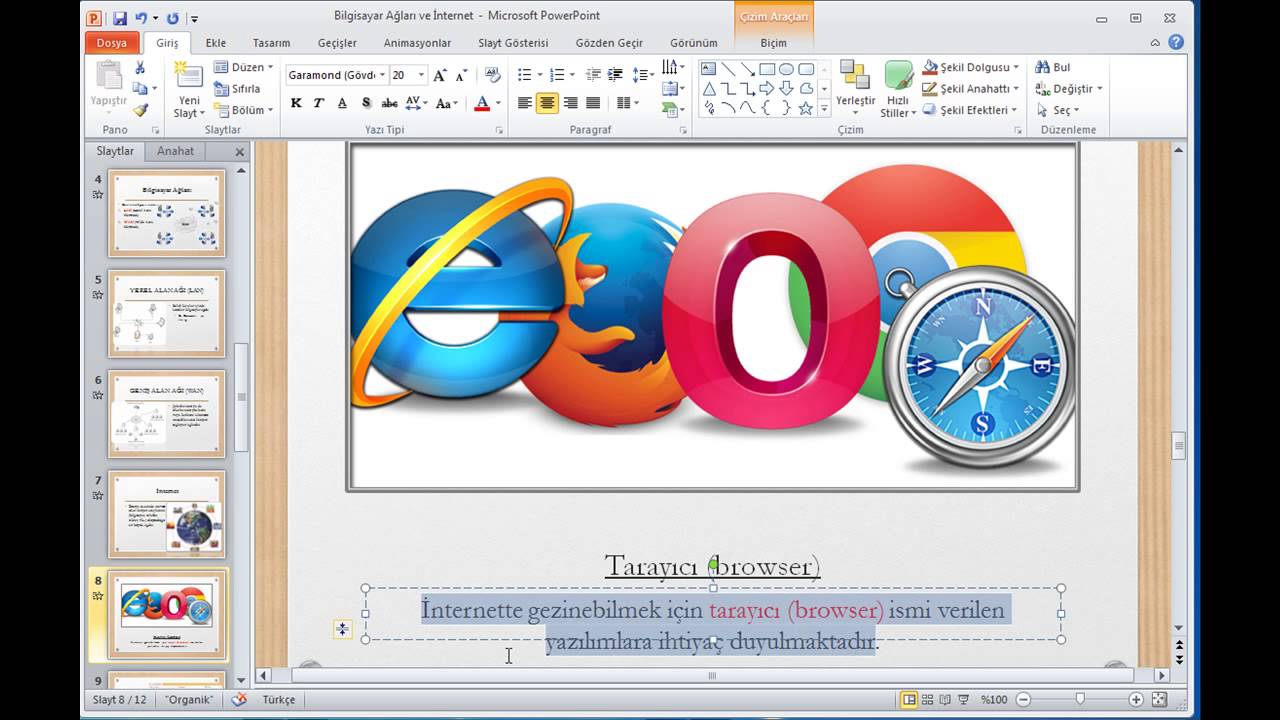Select the text box shape in gallery

pyautogui.click(x=708, y=69)
